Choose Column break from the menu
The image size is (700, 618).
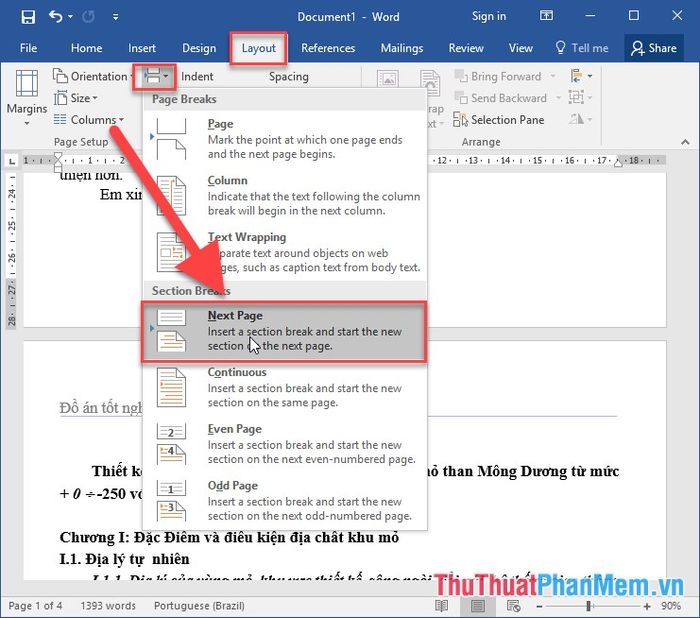(x=284, y=195)
